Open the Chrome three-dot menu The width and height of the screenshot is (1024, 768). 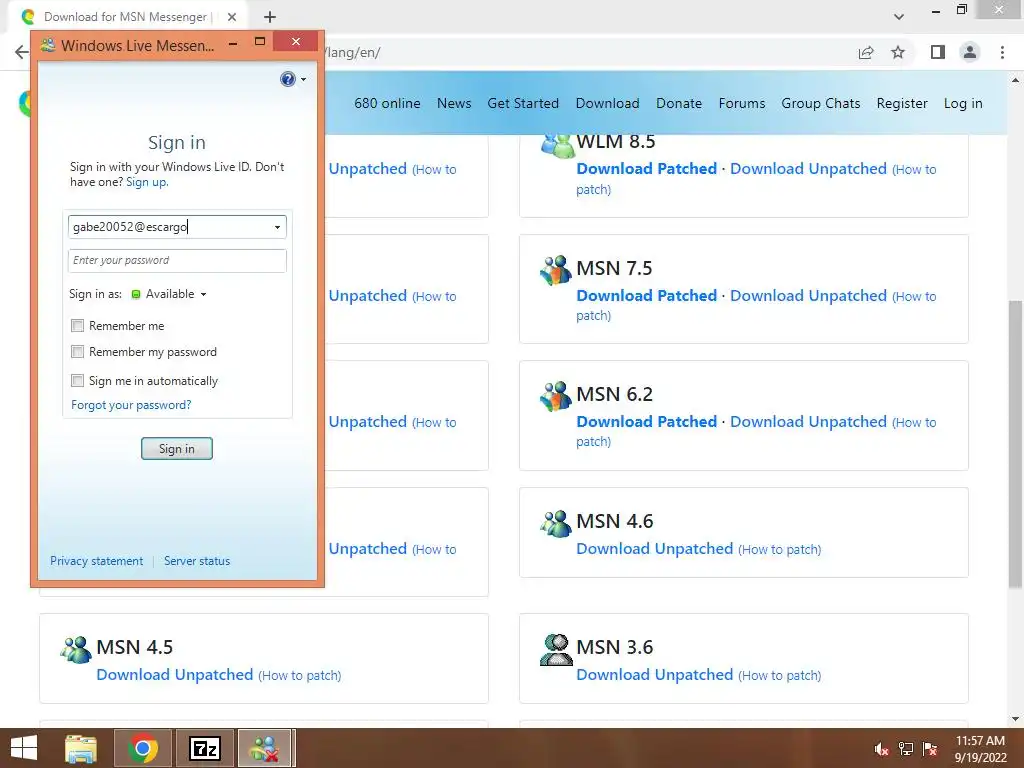[x=1002, y=52]
